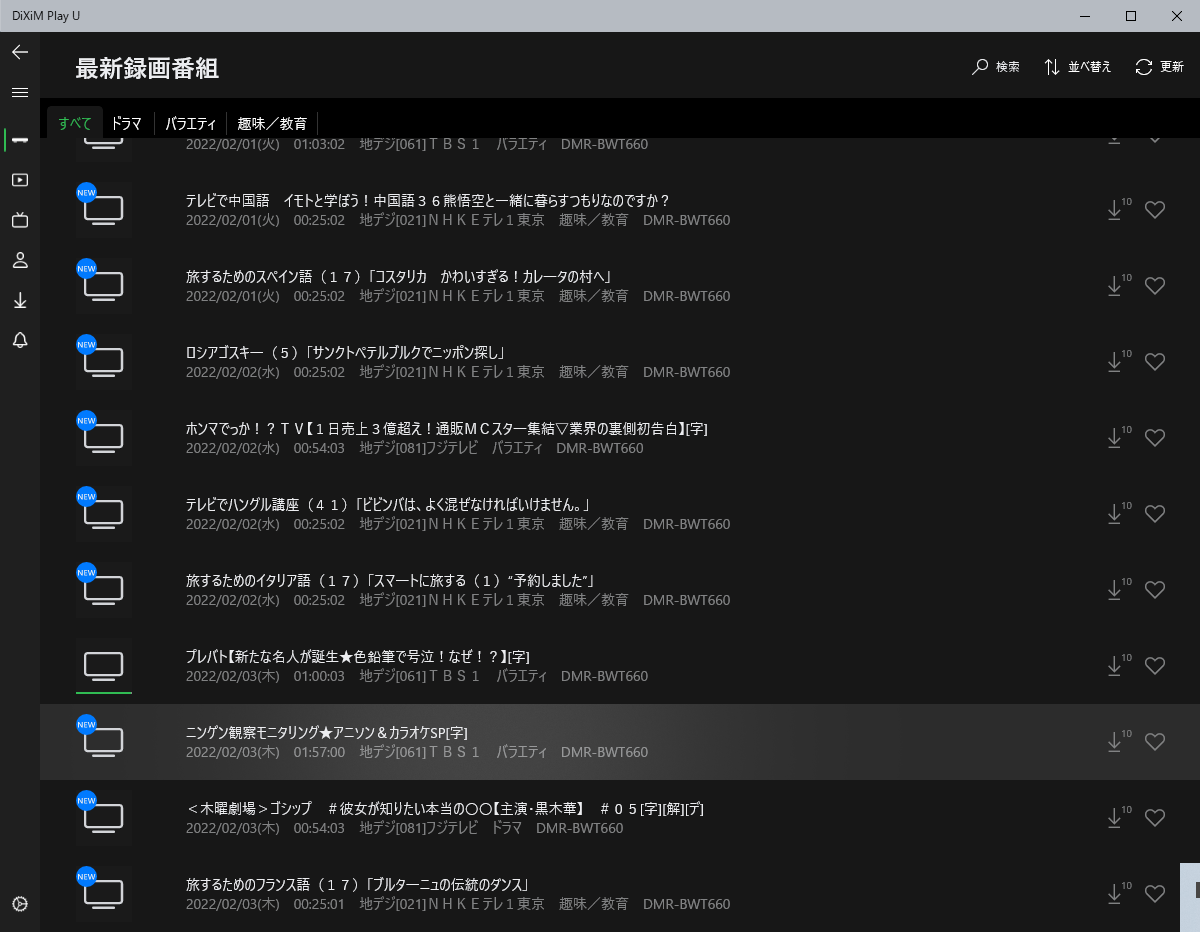Click the back arrow icon
Screen dimensions: 1200x932
click(20, 52)
